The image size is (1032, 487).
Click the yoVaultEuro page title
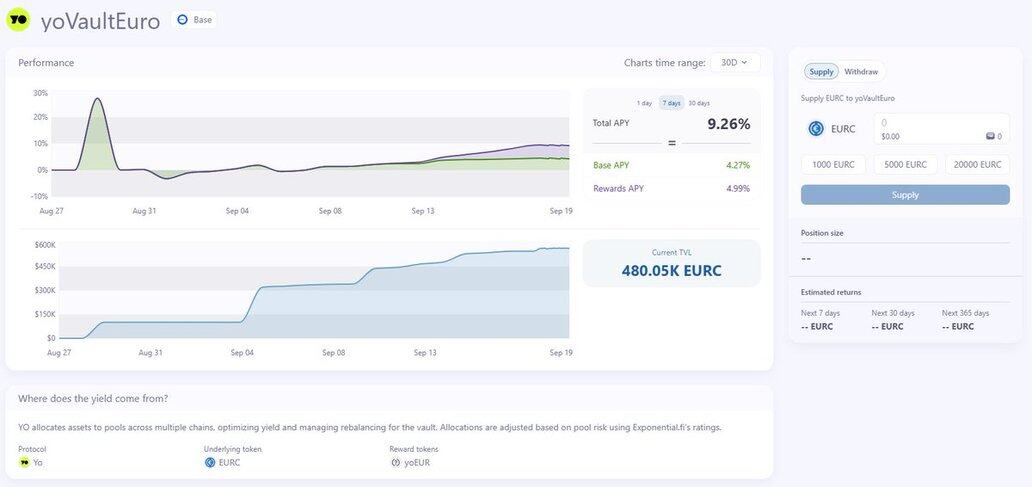click(x=100, y=21)
